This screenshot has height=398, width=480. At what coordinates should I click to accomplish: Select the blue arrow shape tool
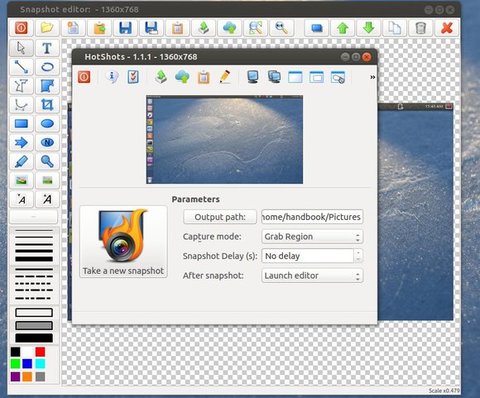point(21,143)
